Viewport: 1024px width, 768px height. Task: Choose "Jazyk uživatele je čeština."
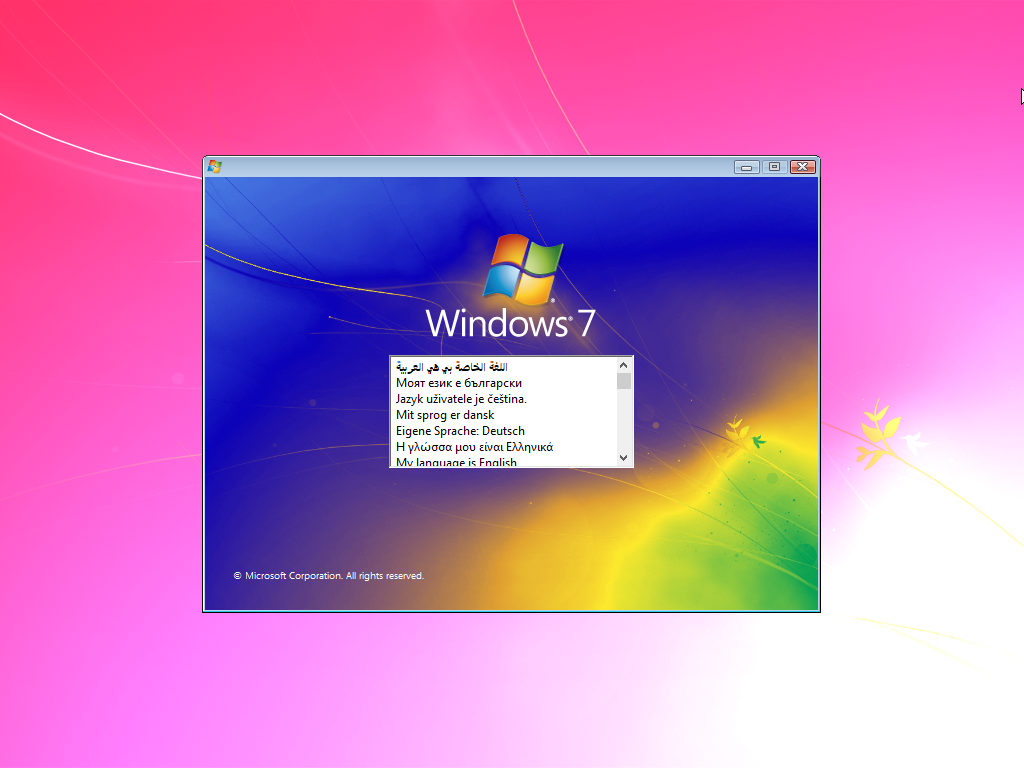pyautogui.click(x=504, y=399)
